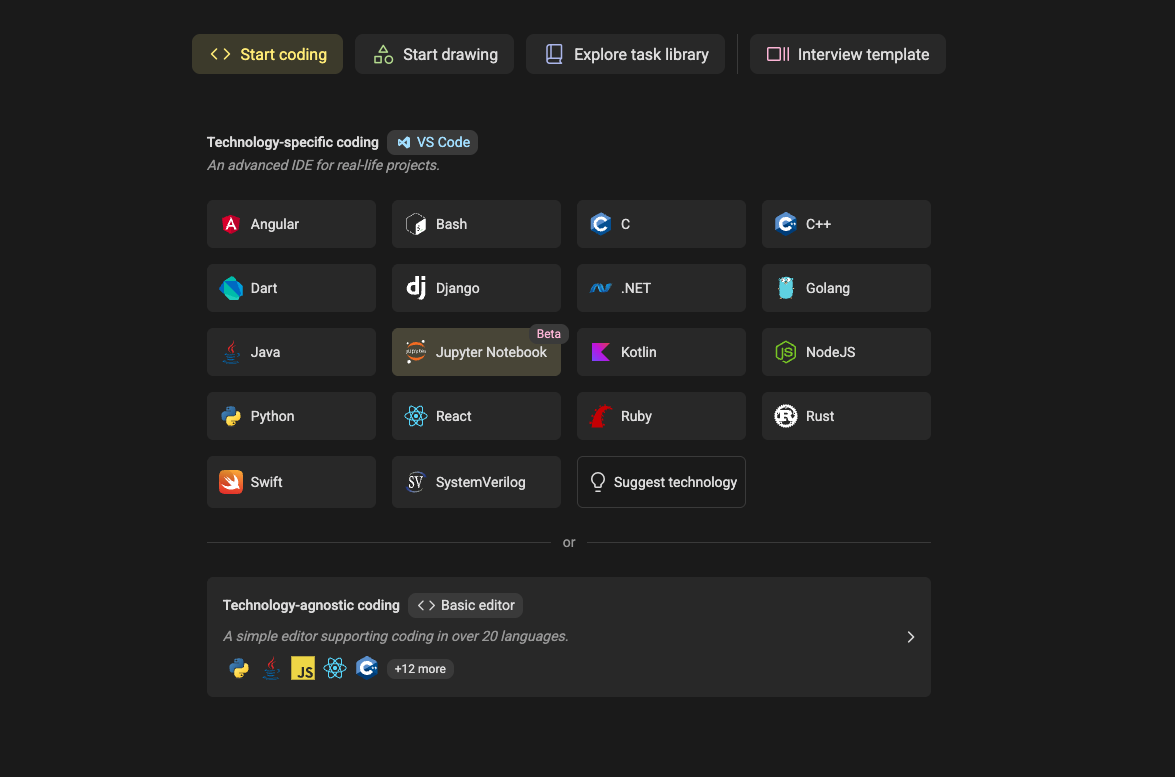
Task: Click the Dart logo icon
Action: (x=231, y=288)
